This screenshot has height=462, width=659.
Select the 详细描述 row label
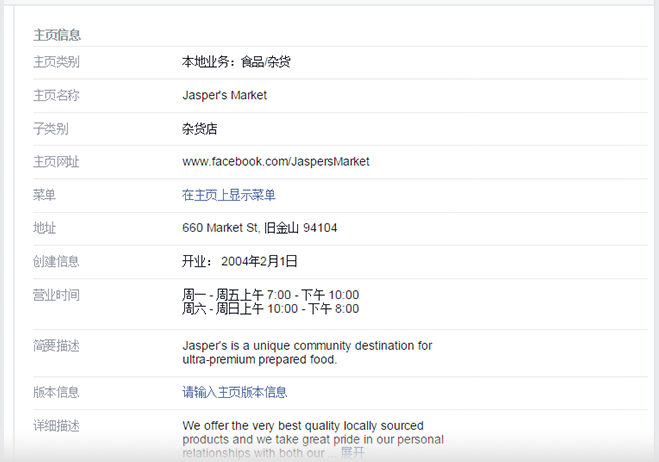coord(56,426)
